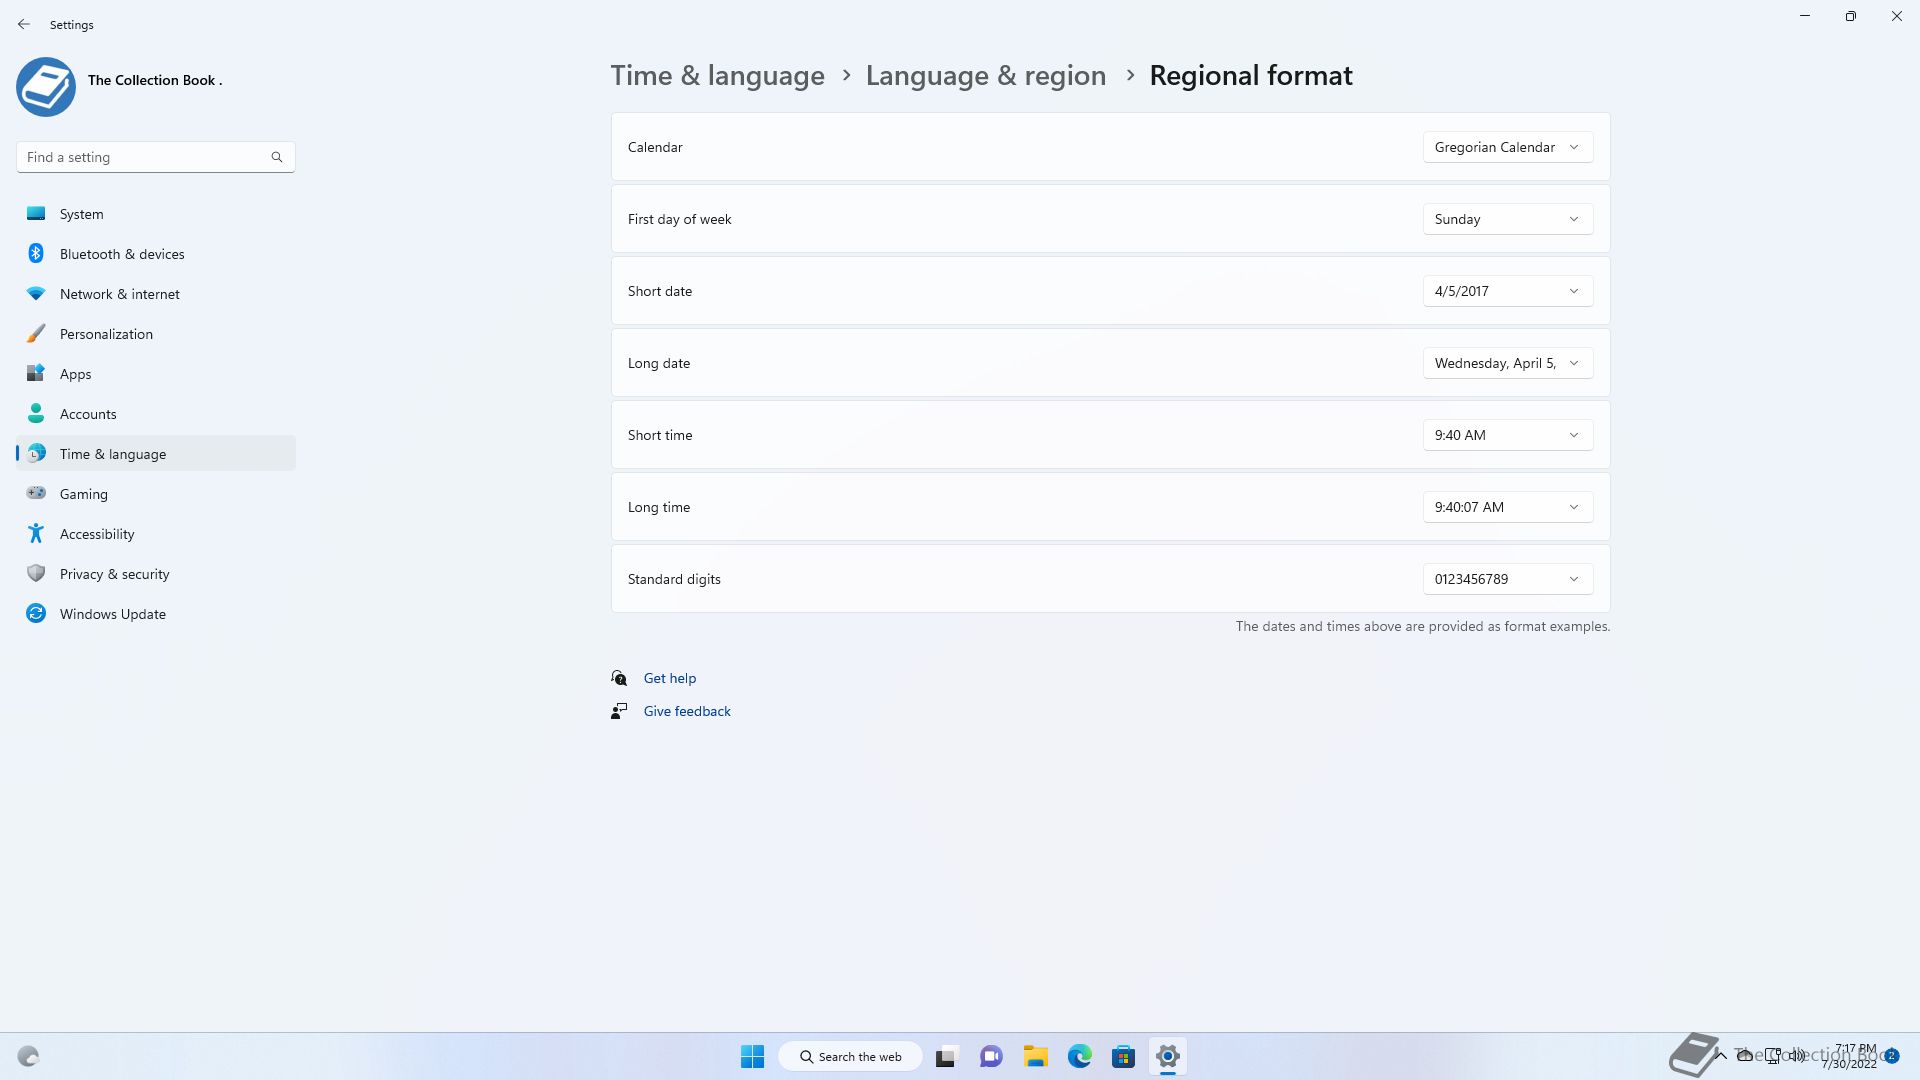Open the Calendar dropdown Gregorian Calendar
Screen dimensions: 1920x1080
tap(1508, 147)
